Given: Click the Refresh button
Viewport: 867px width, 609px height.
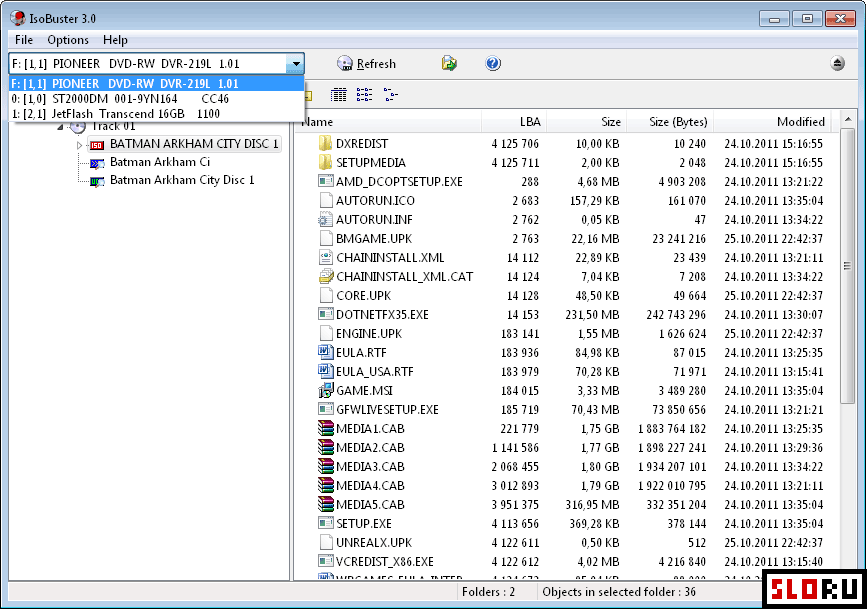Looking at the screenshot, I should pyautogui.click(x=366, y=64).
